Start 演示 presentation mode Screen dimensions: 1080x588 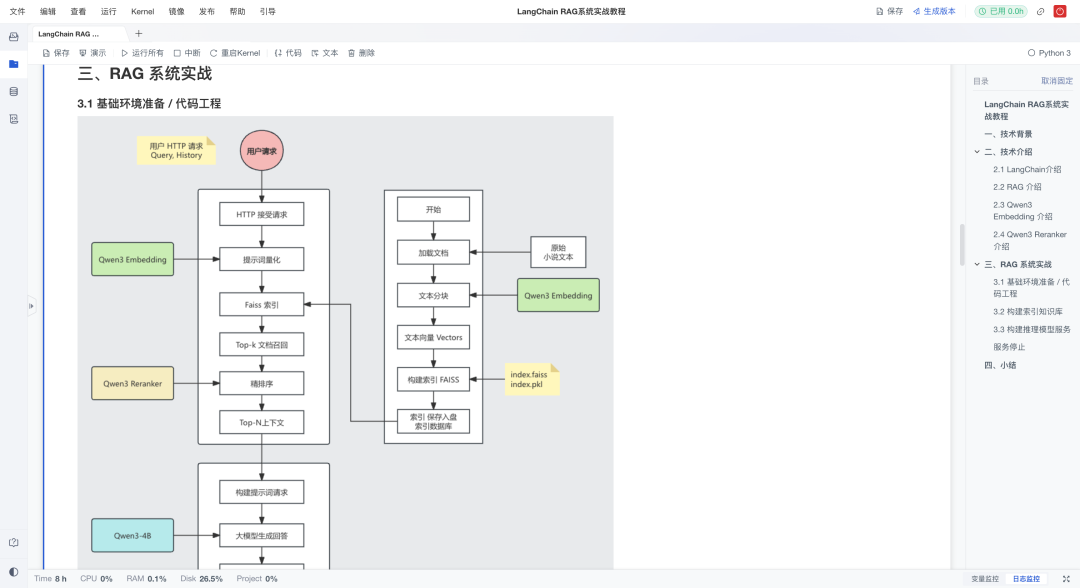click(93, 53)
